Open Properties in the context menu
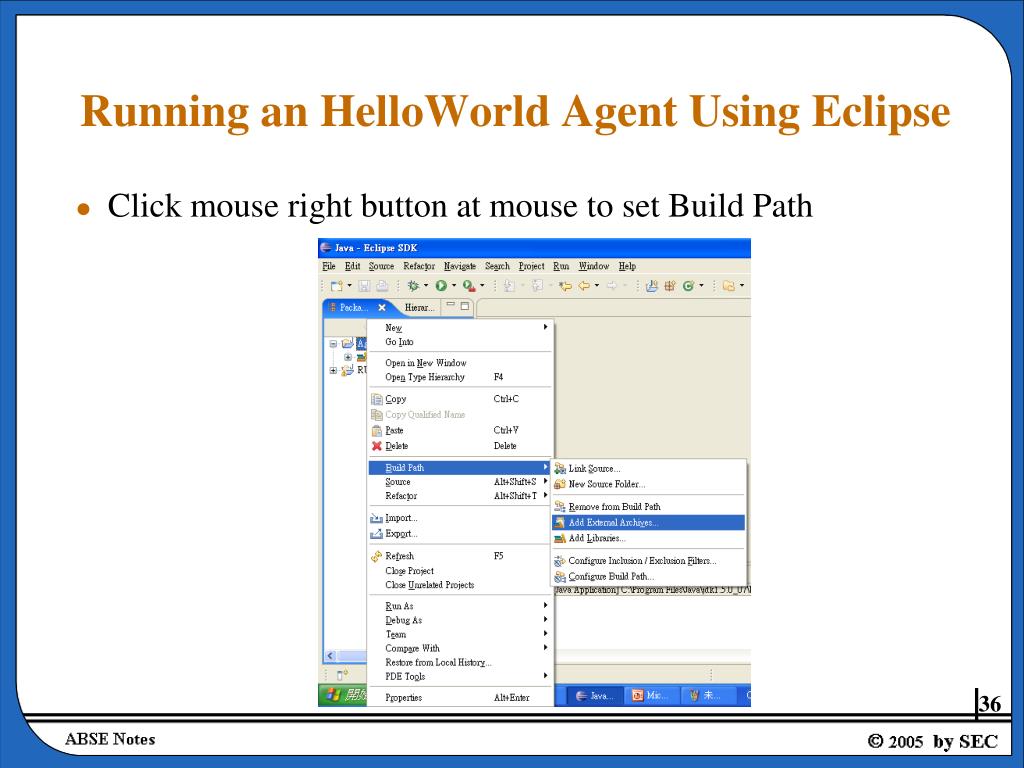The width and height of the screenshot is (1024, 768). (x=460, y=697)
